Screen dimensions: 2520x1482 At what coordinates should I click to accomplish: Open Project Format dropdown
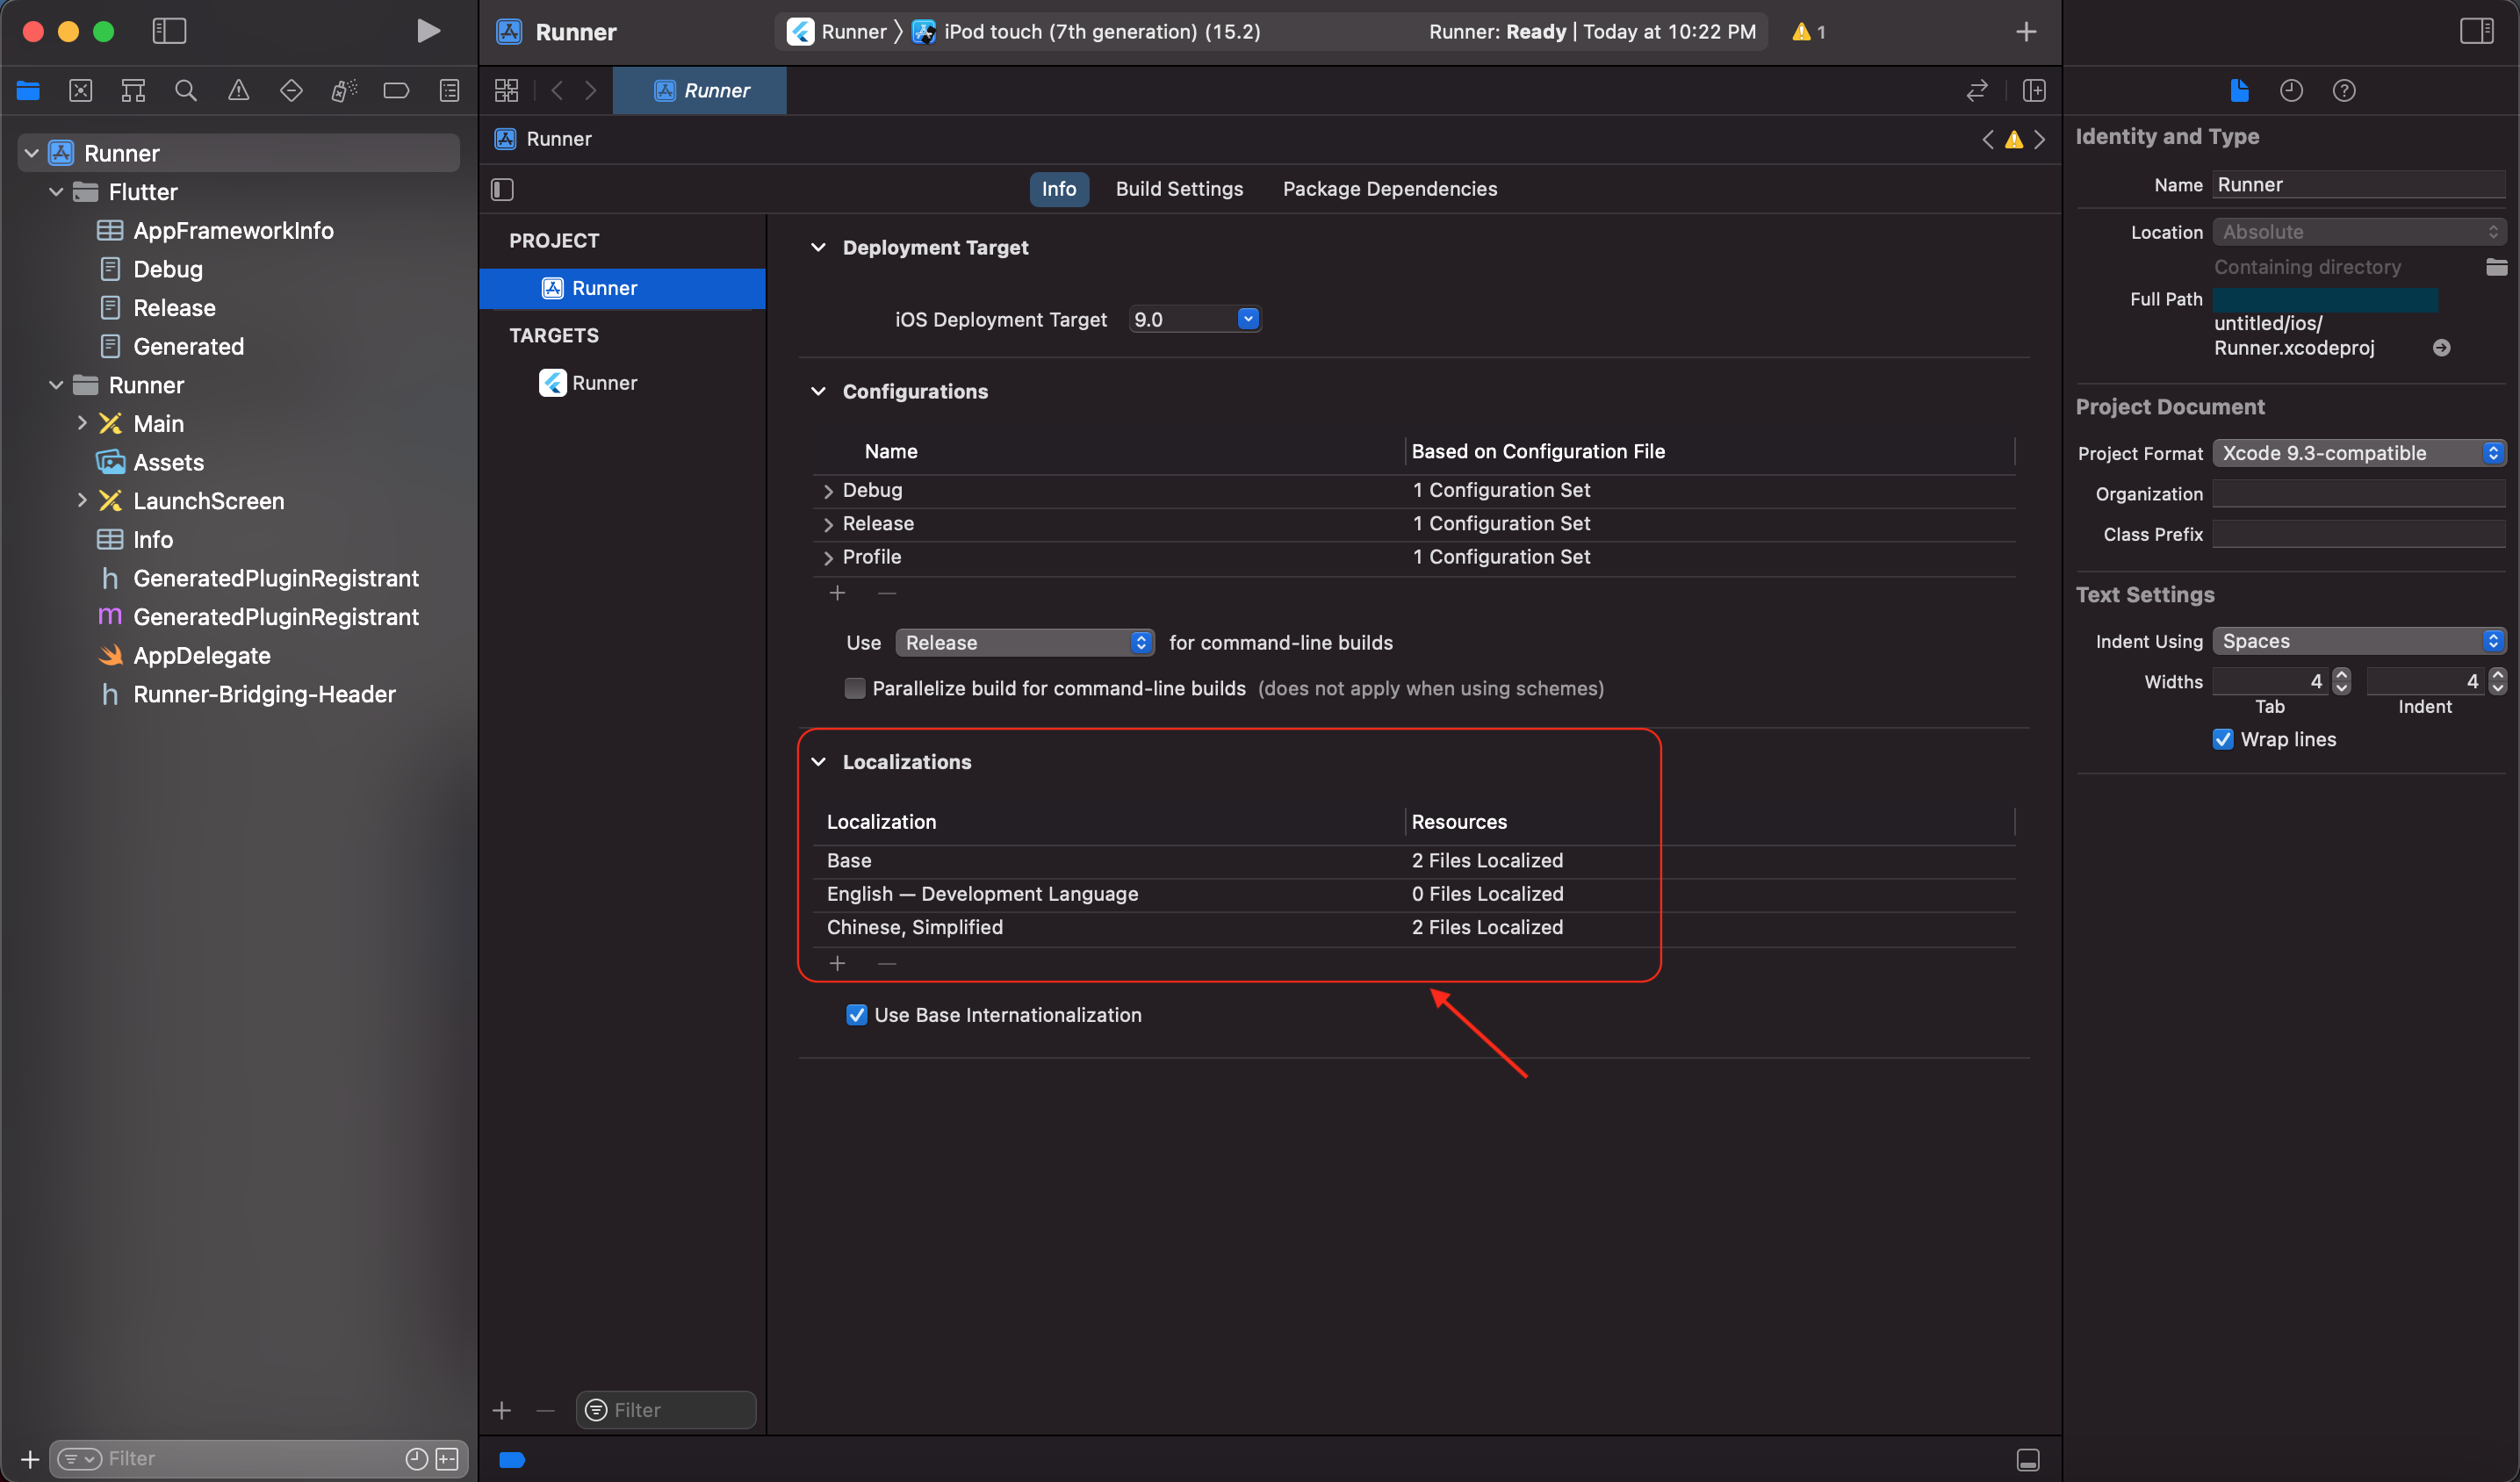pos(2359,453)
